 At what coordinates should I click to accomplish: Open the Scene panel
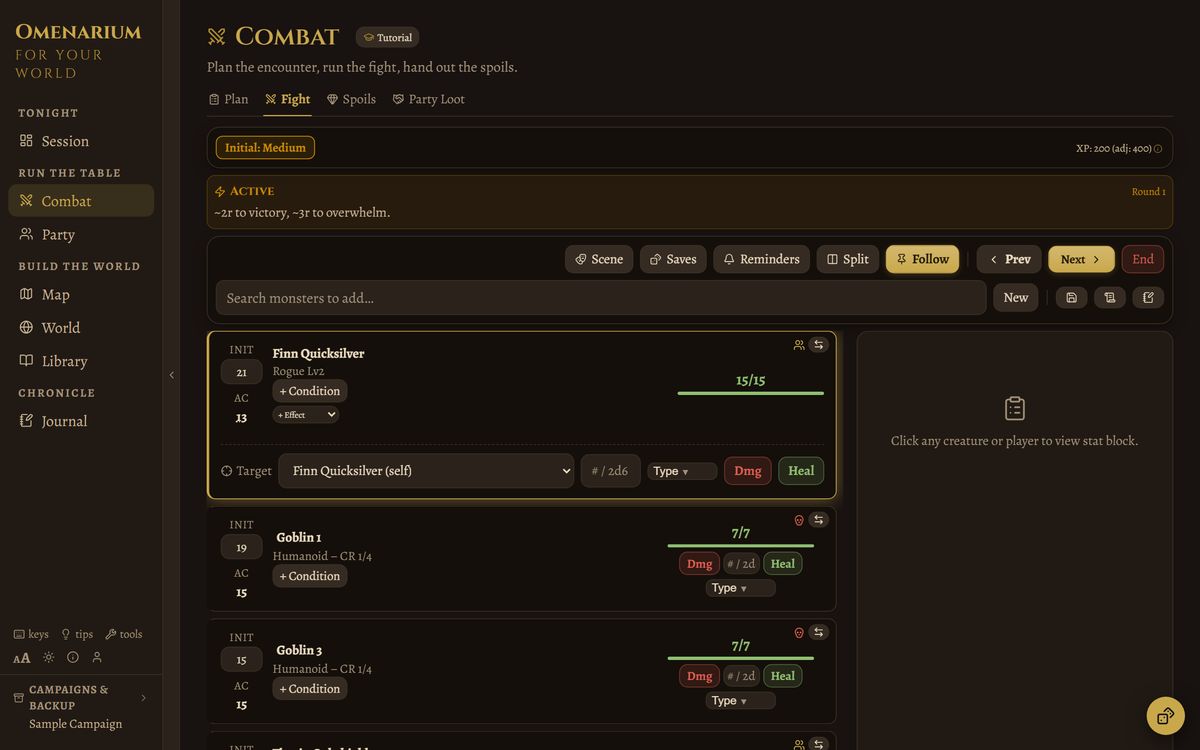click(599, 259)
